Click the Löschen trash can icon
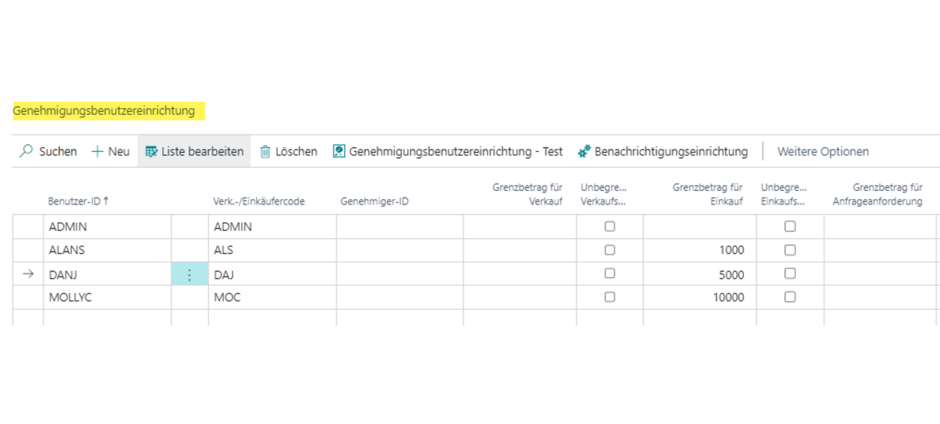Screen dimensions: 940x424 click(265, 152)
